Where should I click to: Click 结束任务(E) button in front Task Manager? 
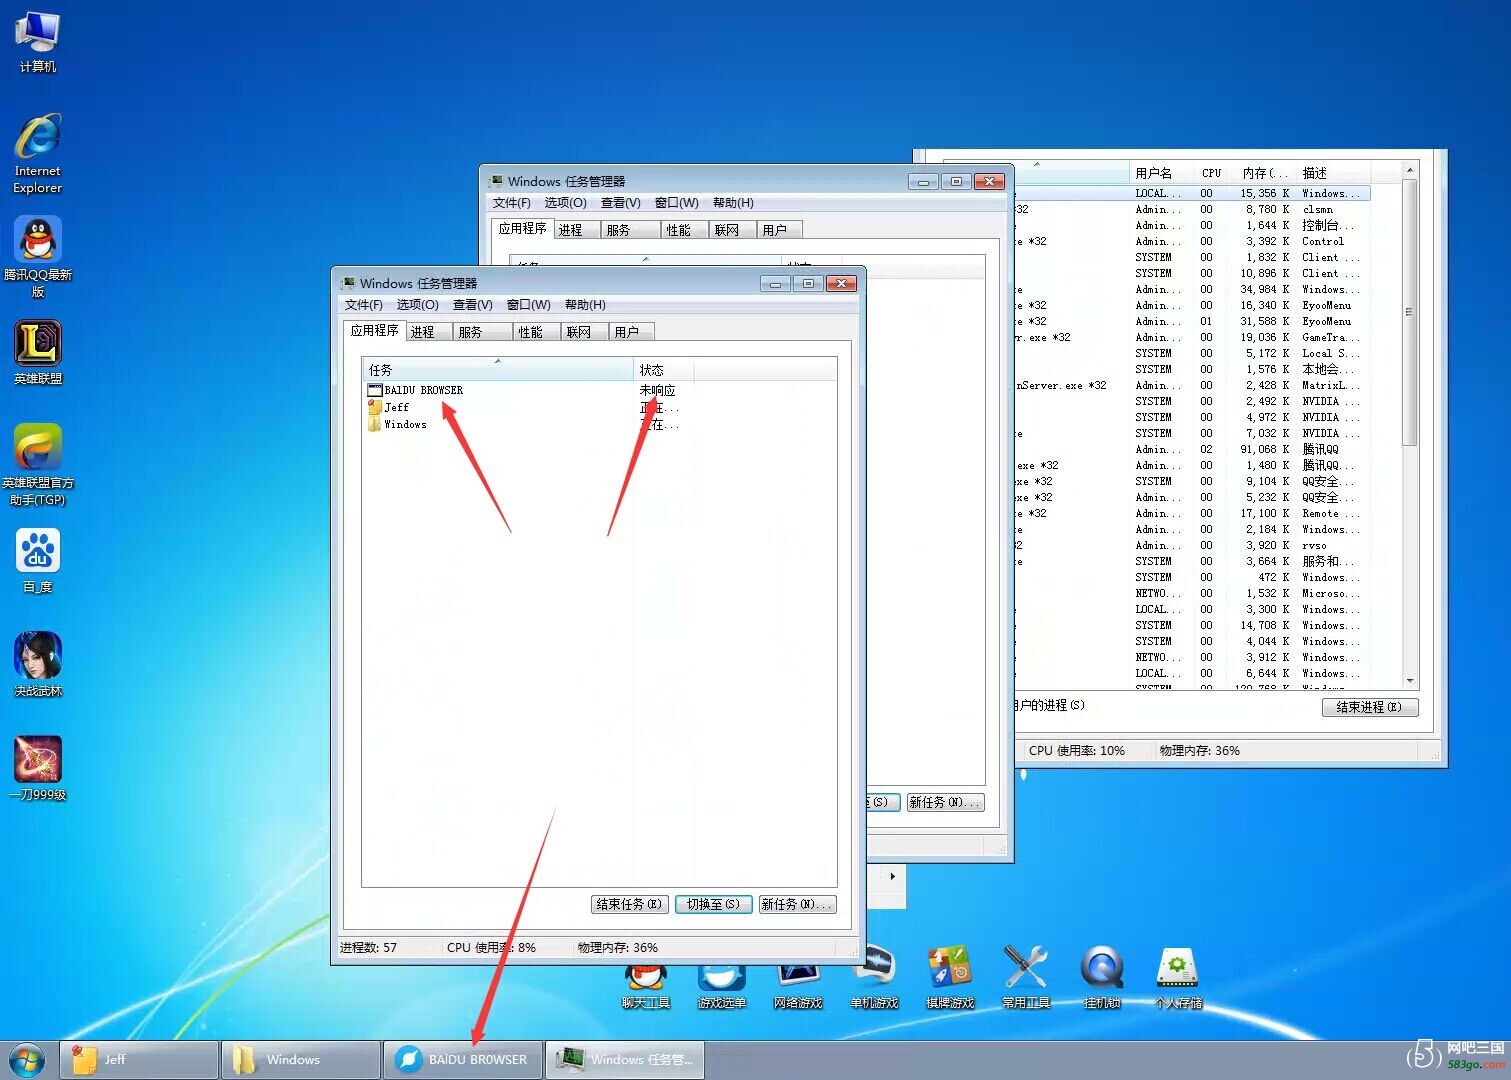point(629,904)
